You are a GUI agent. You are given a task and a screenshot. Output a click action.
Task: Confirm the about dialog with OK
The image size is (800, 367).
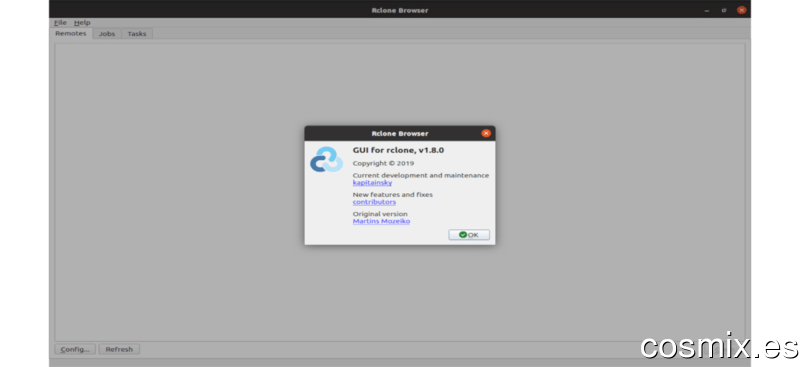[469, 235]
